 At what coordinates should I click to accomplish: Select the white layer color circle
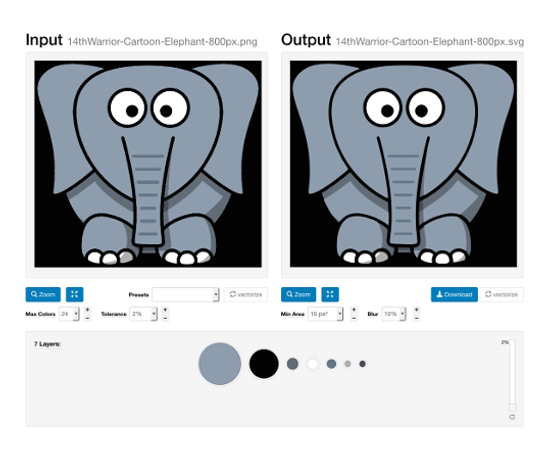pos(313,364)
